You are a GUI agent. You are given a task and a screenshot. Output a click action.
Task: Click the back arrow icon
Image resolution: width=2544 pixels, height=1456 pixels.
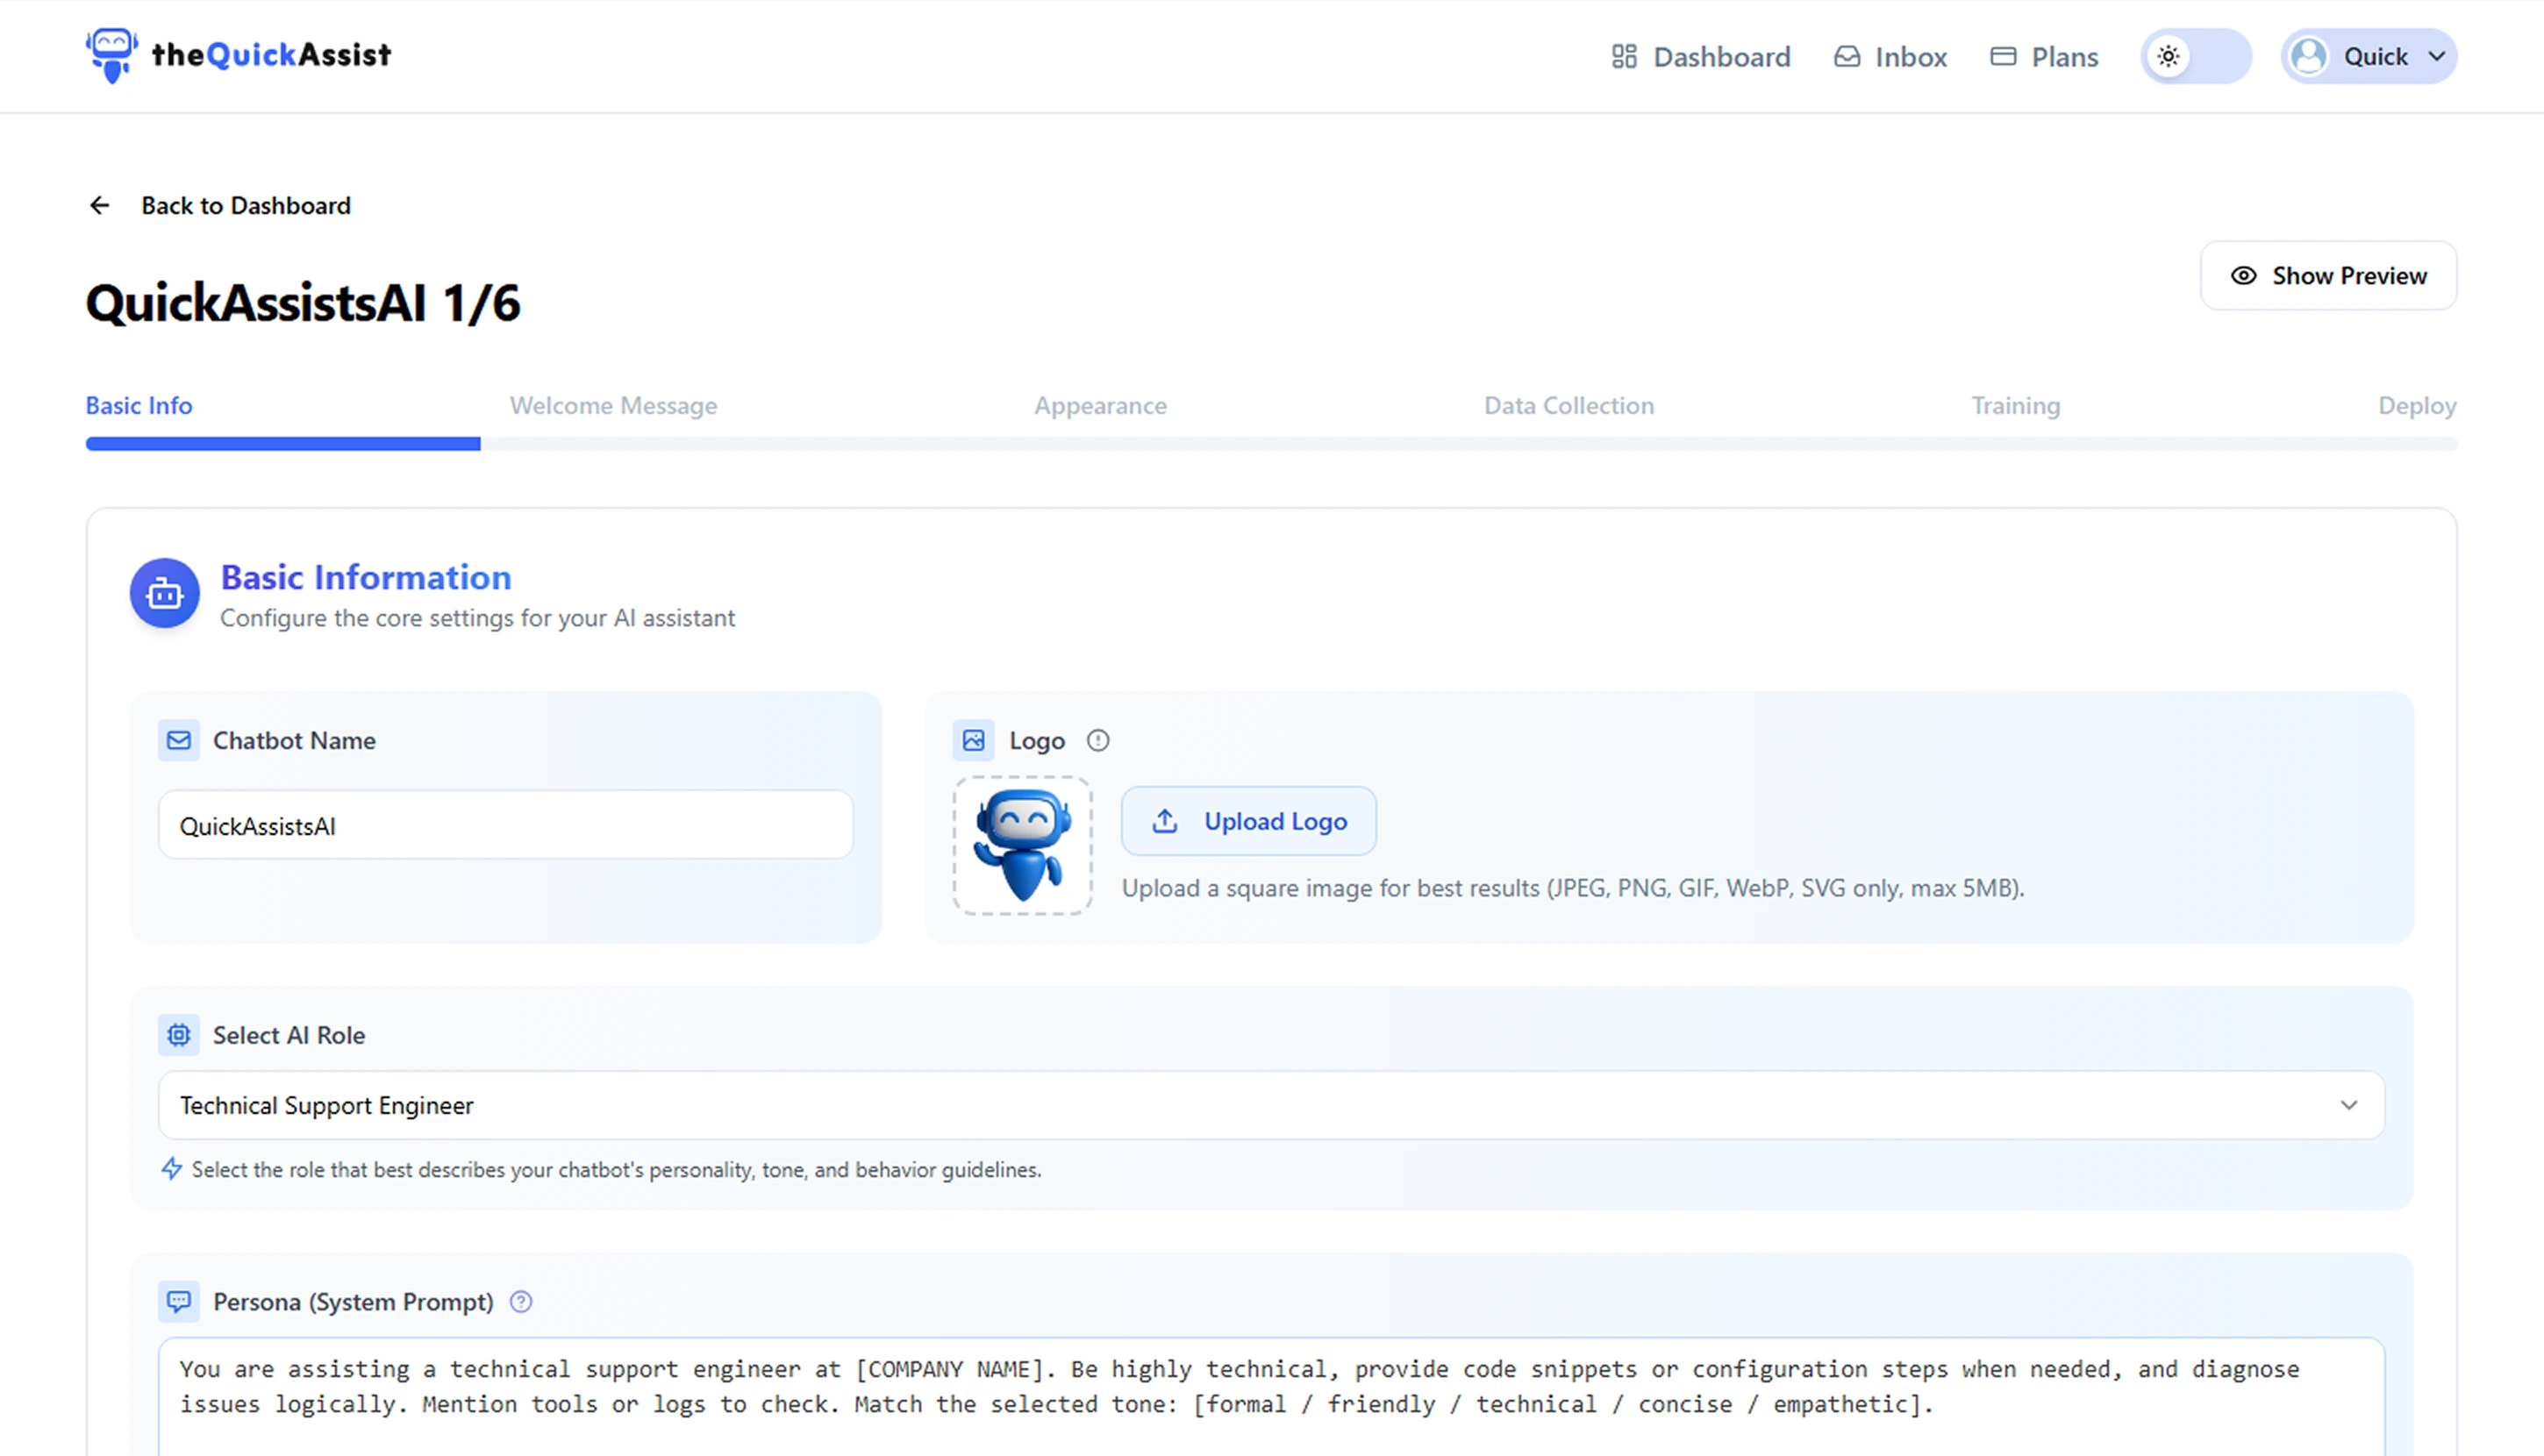point(99,206)
